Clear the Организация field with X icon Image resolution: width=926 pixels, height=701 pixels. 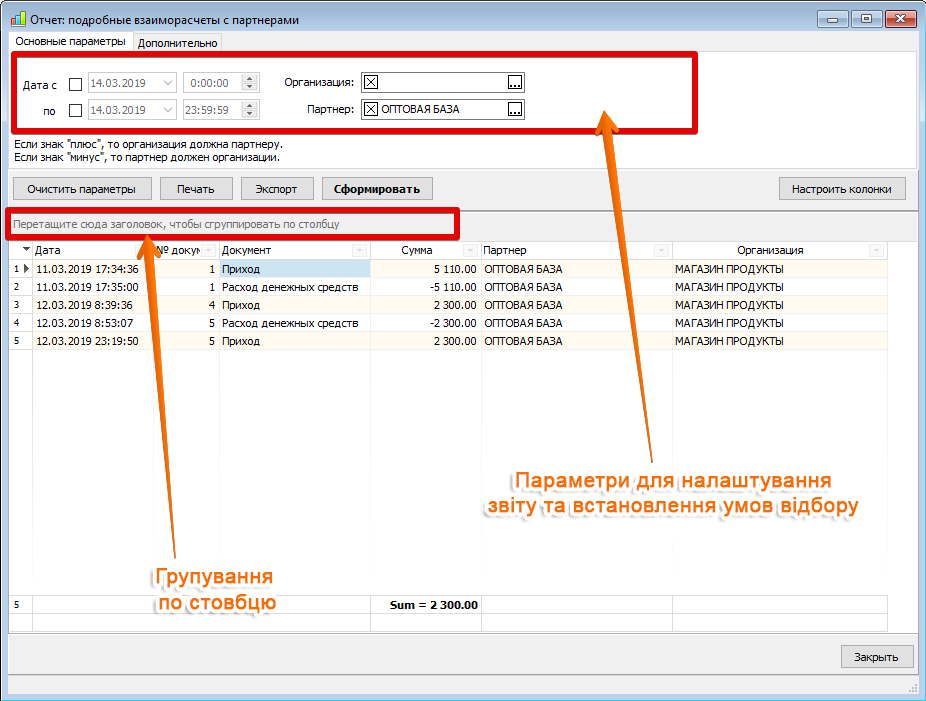coord(371,83)
